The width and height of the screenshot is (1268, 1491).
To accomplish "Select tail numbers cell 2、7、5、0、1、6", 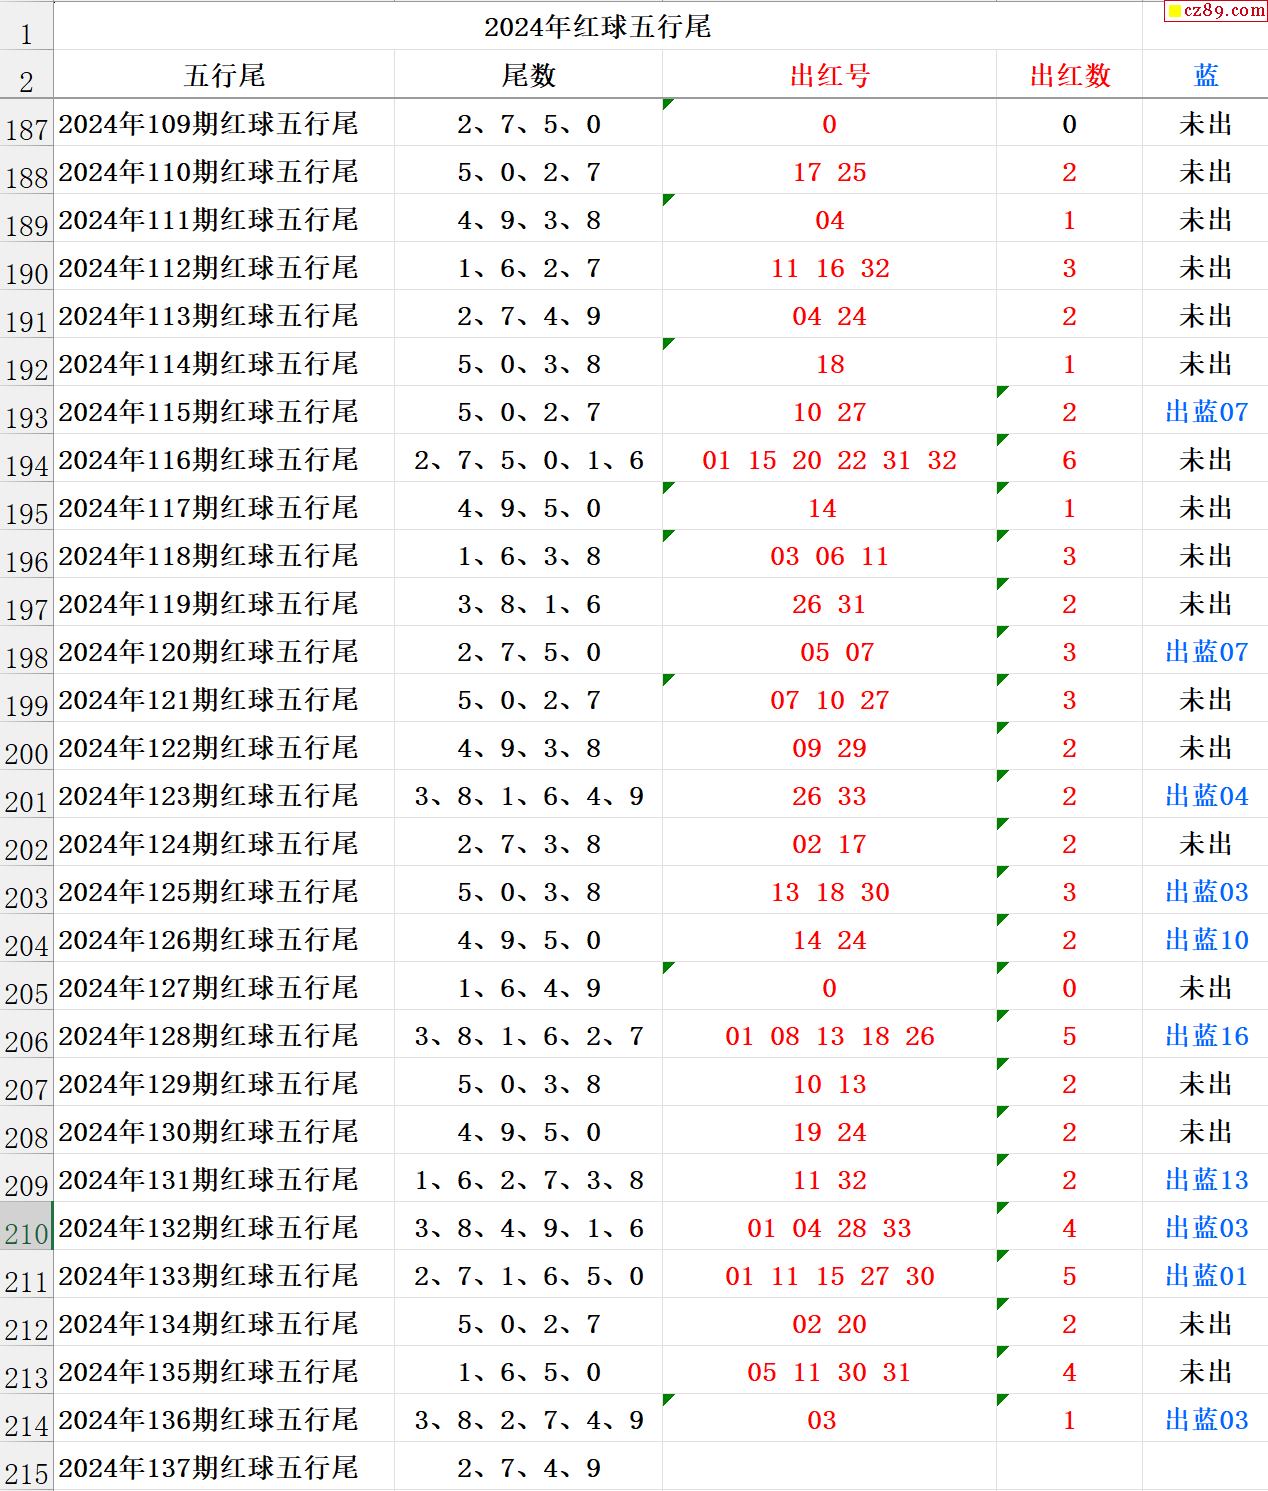I will tap(528, 460).
